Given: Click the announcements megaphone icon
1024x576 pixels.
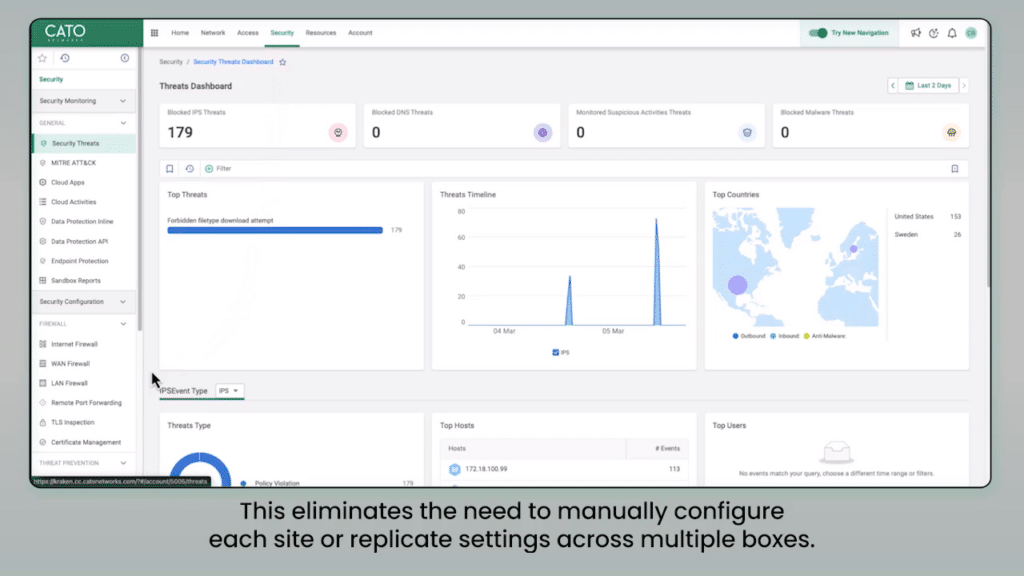Looking at the screenshot, I should [x=915, y=33].
